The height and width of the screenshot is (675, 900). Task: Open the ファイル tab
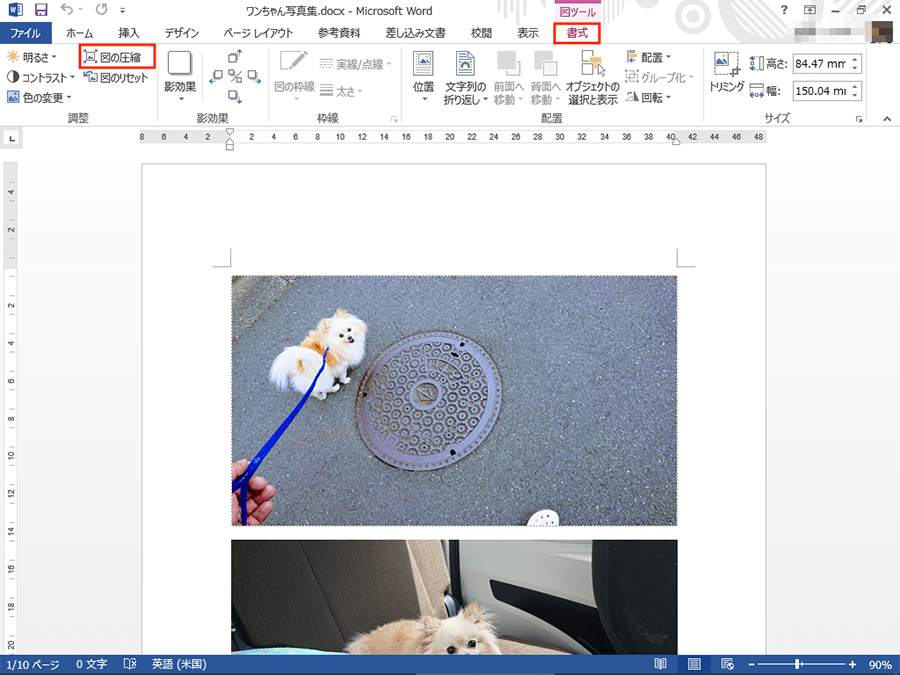pyautogui.click(x=25, y=33)
